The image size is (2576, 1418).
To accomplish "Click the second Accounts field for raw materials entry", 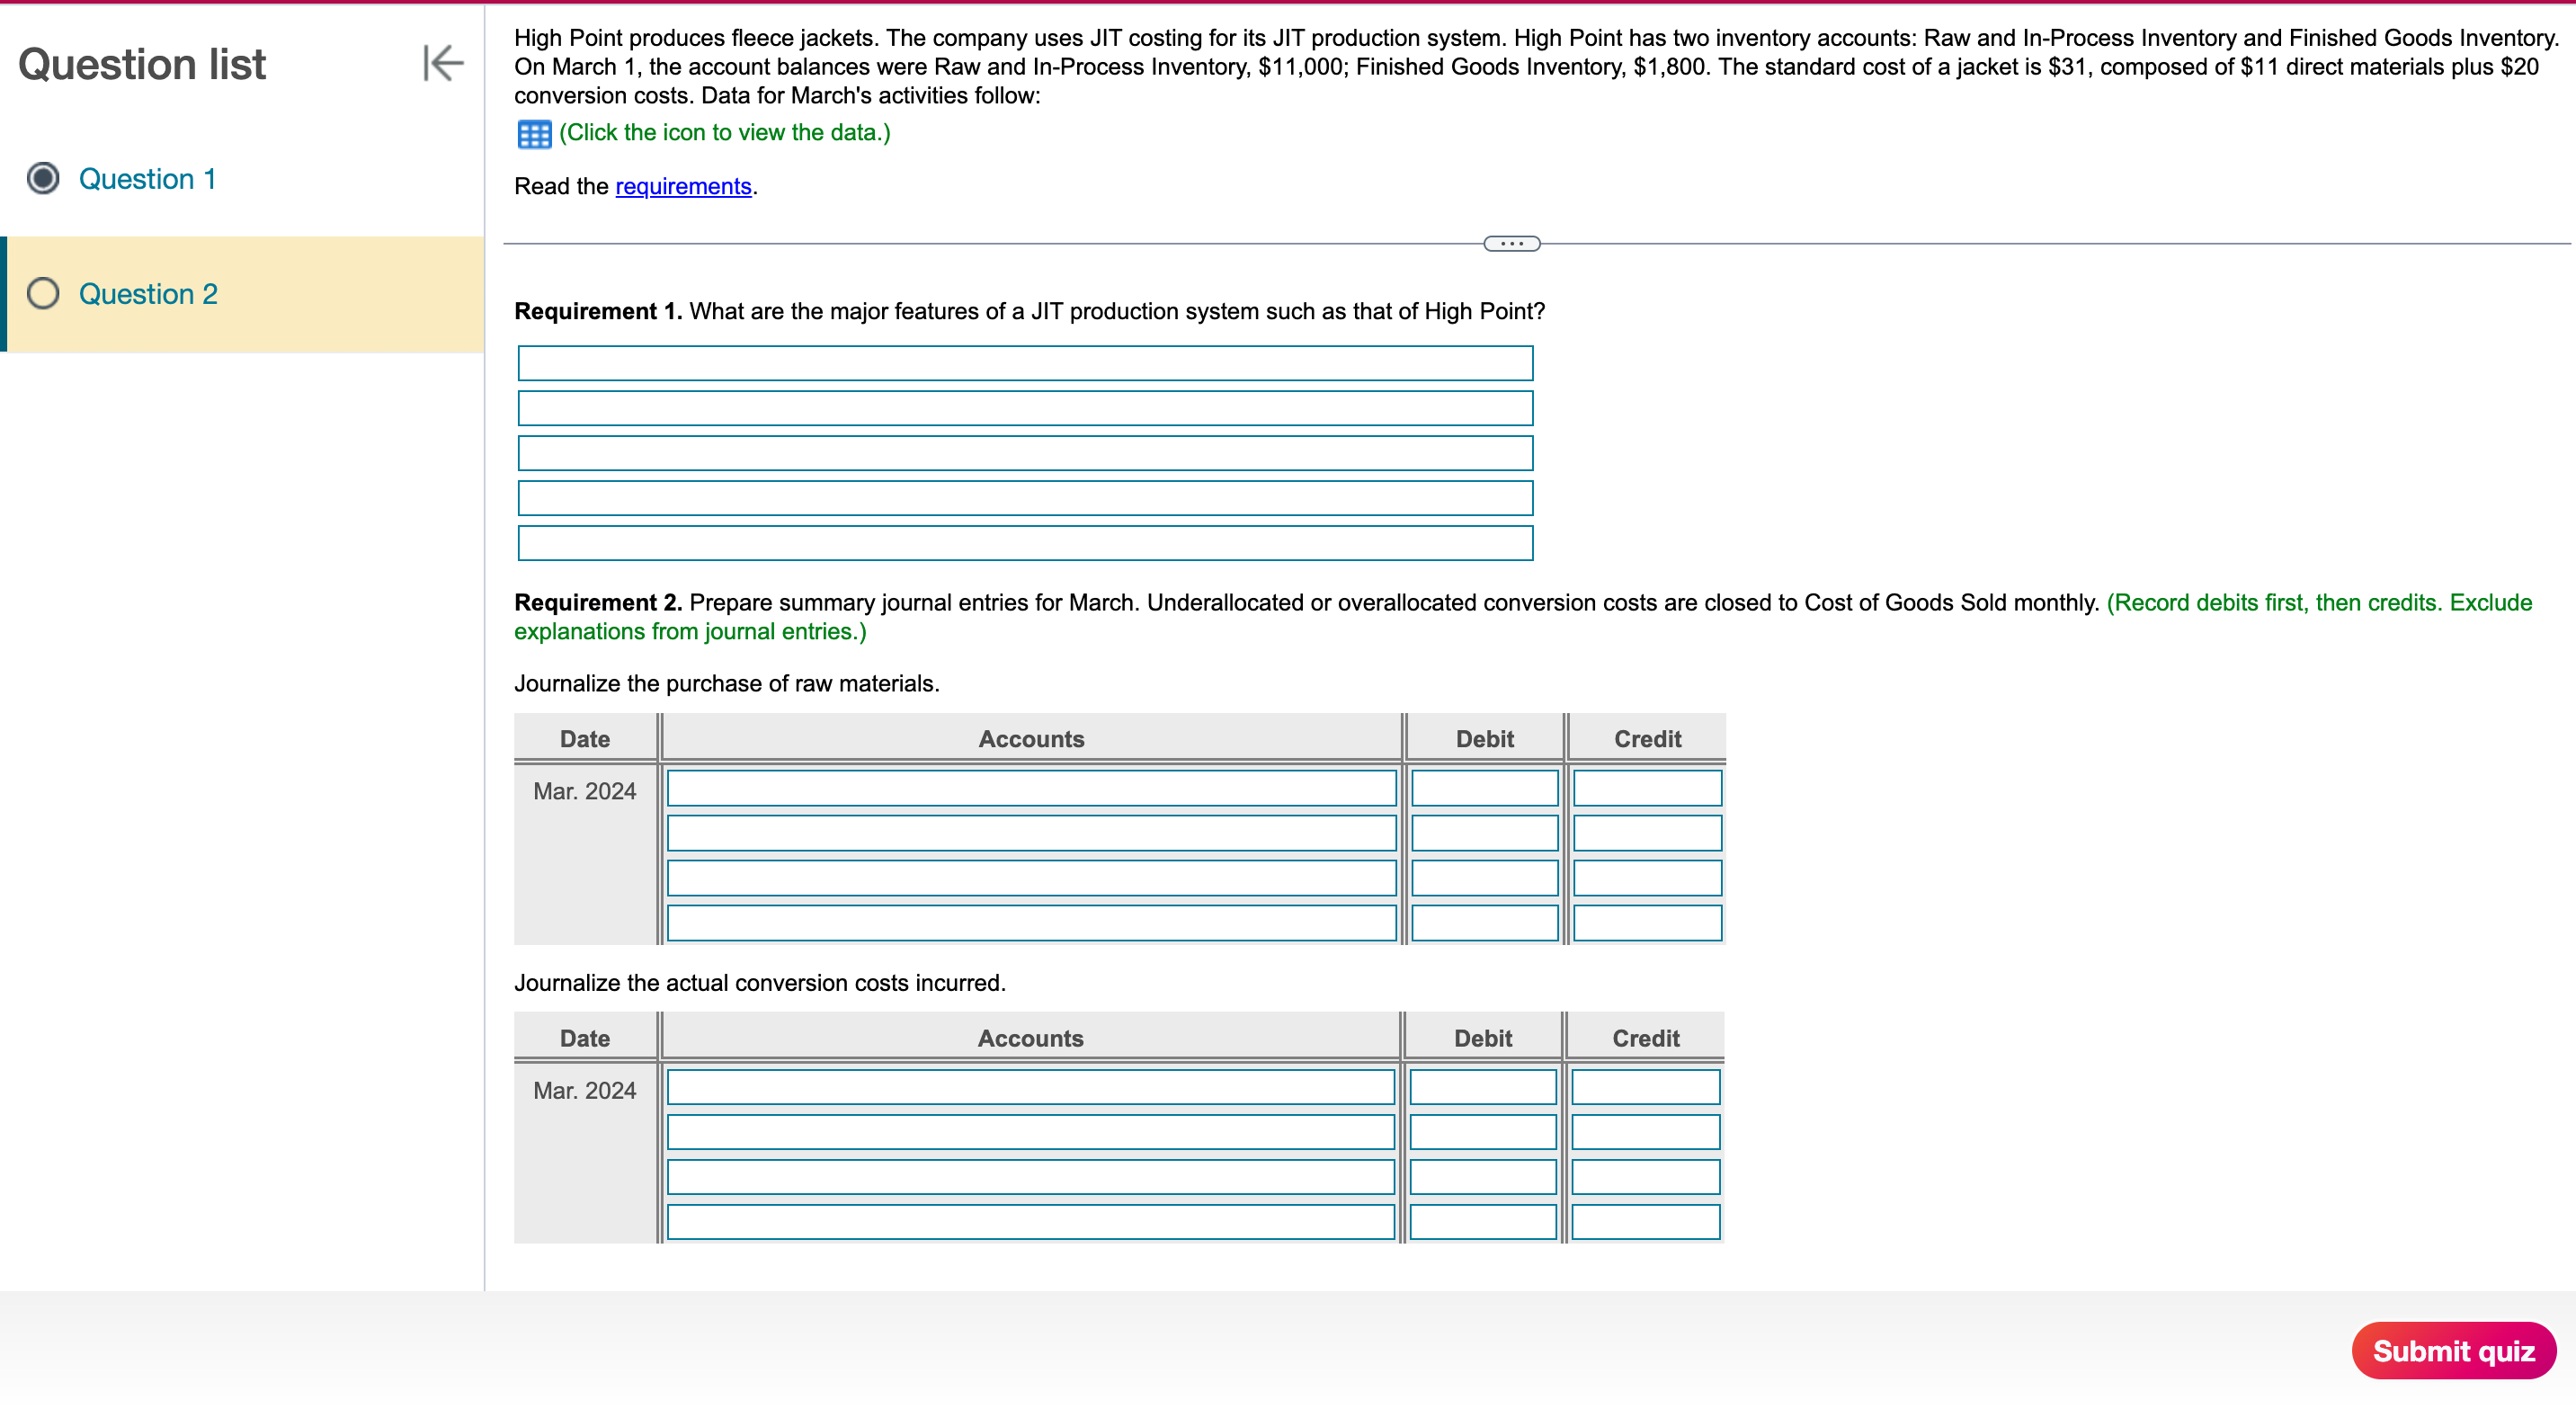I will tap(1031, 833).
